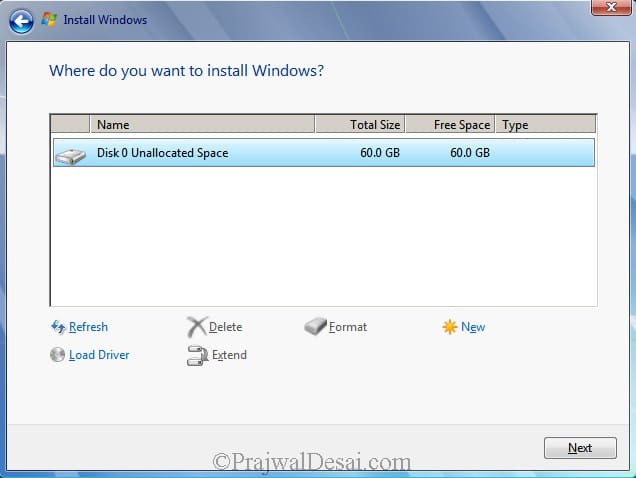Viewport: 636px width, 478px height.
Task: Click the New starburst icon
Action: pos(450,327)
